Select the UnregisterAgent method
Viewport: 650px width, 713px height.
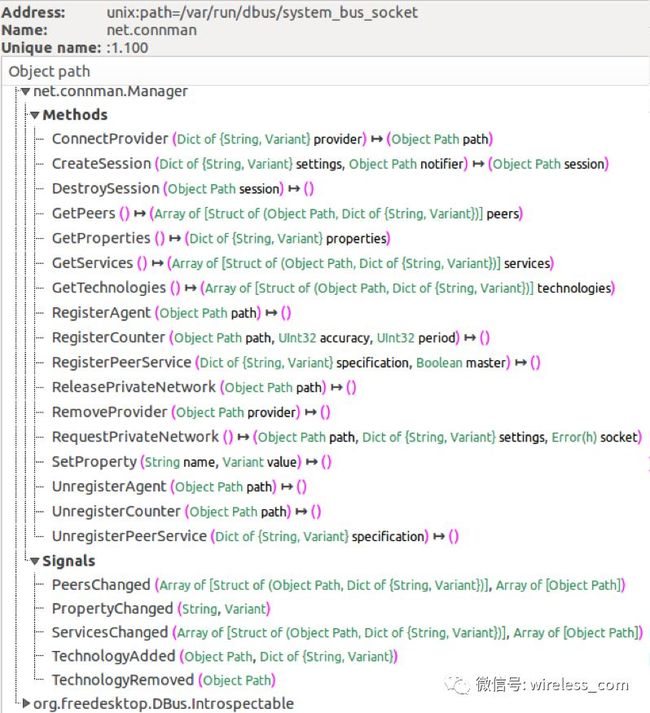click(x=179, y=487)
